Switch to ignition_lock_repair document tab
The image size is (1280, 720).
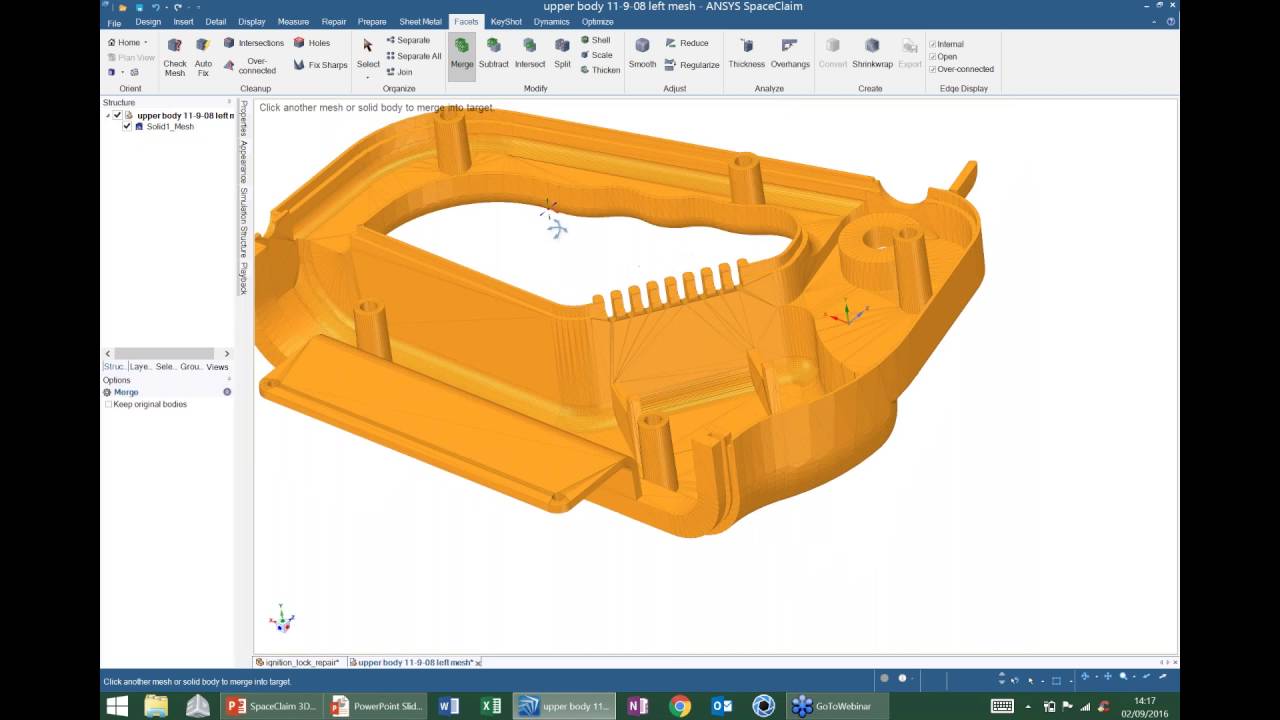(298, 662)
